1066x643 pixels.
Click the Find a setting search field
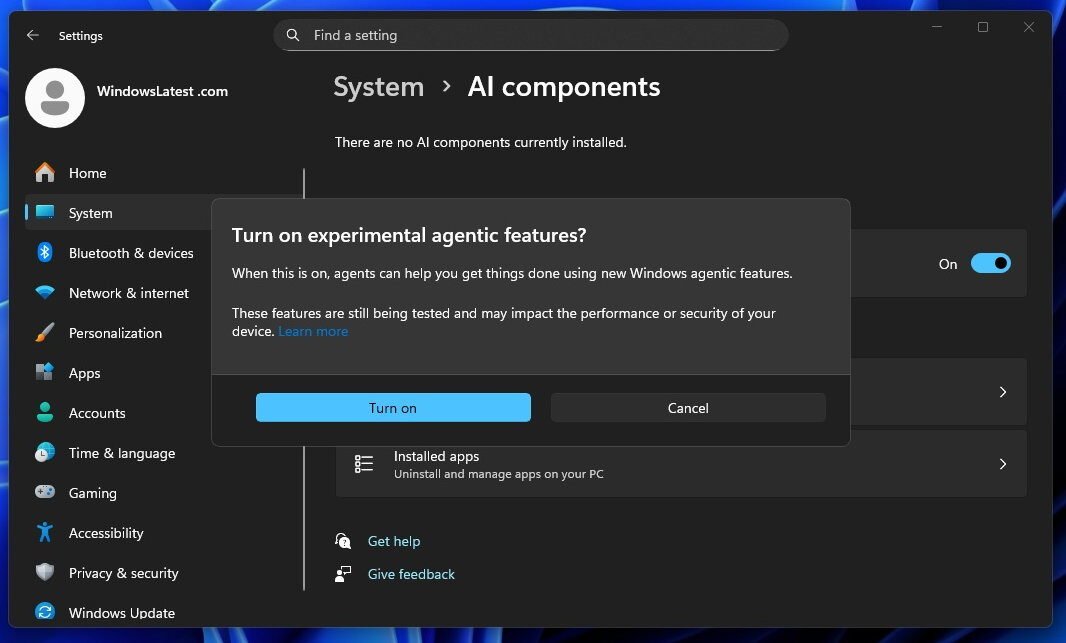[530, 35]
